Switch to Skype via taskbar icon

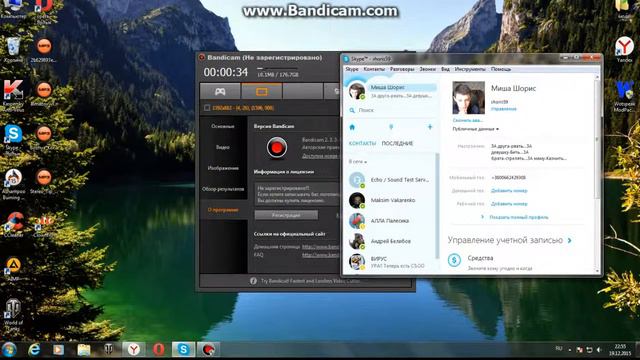[183, 349]
